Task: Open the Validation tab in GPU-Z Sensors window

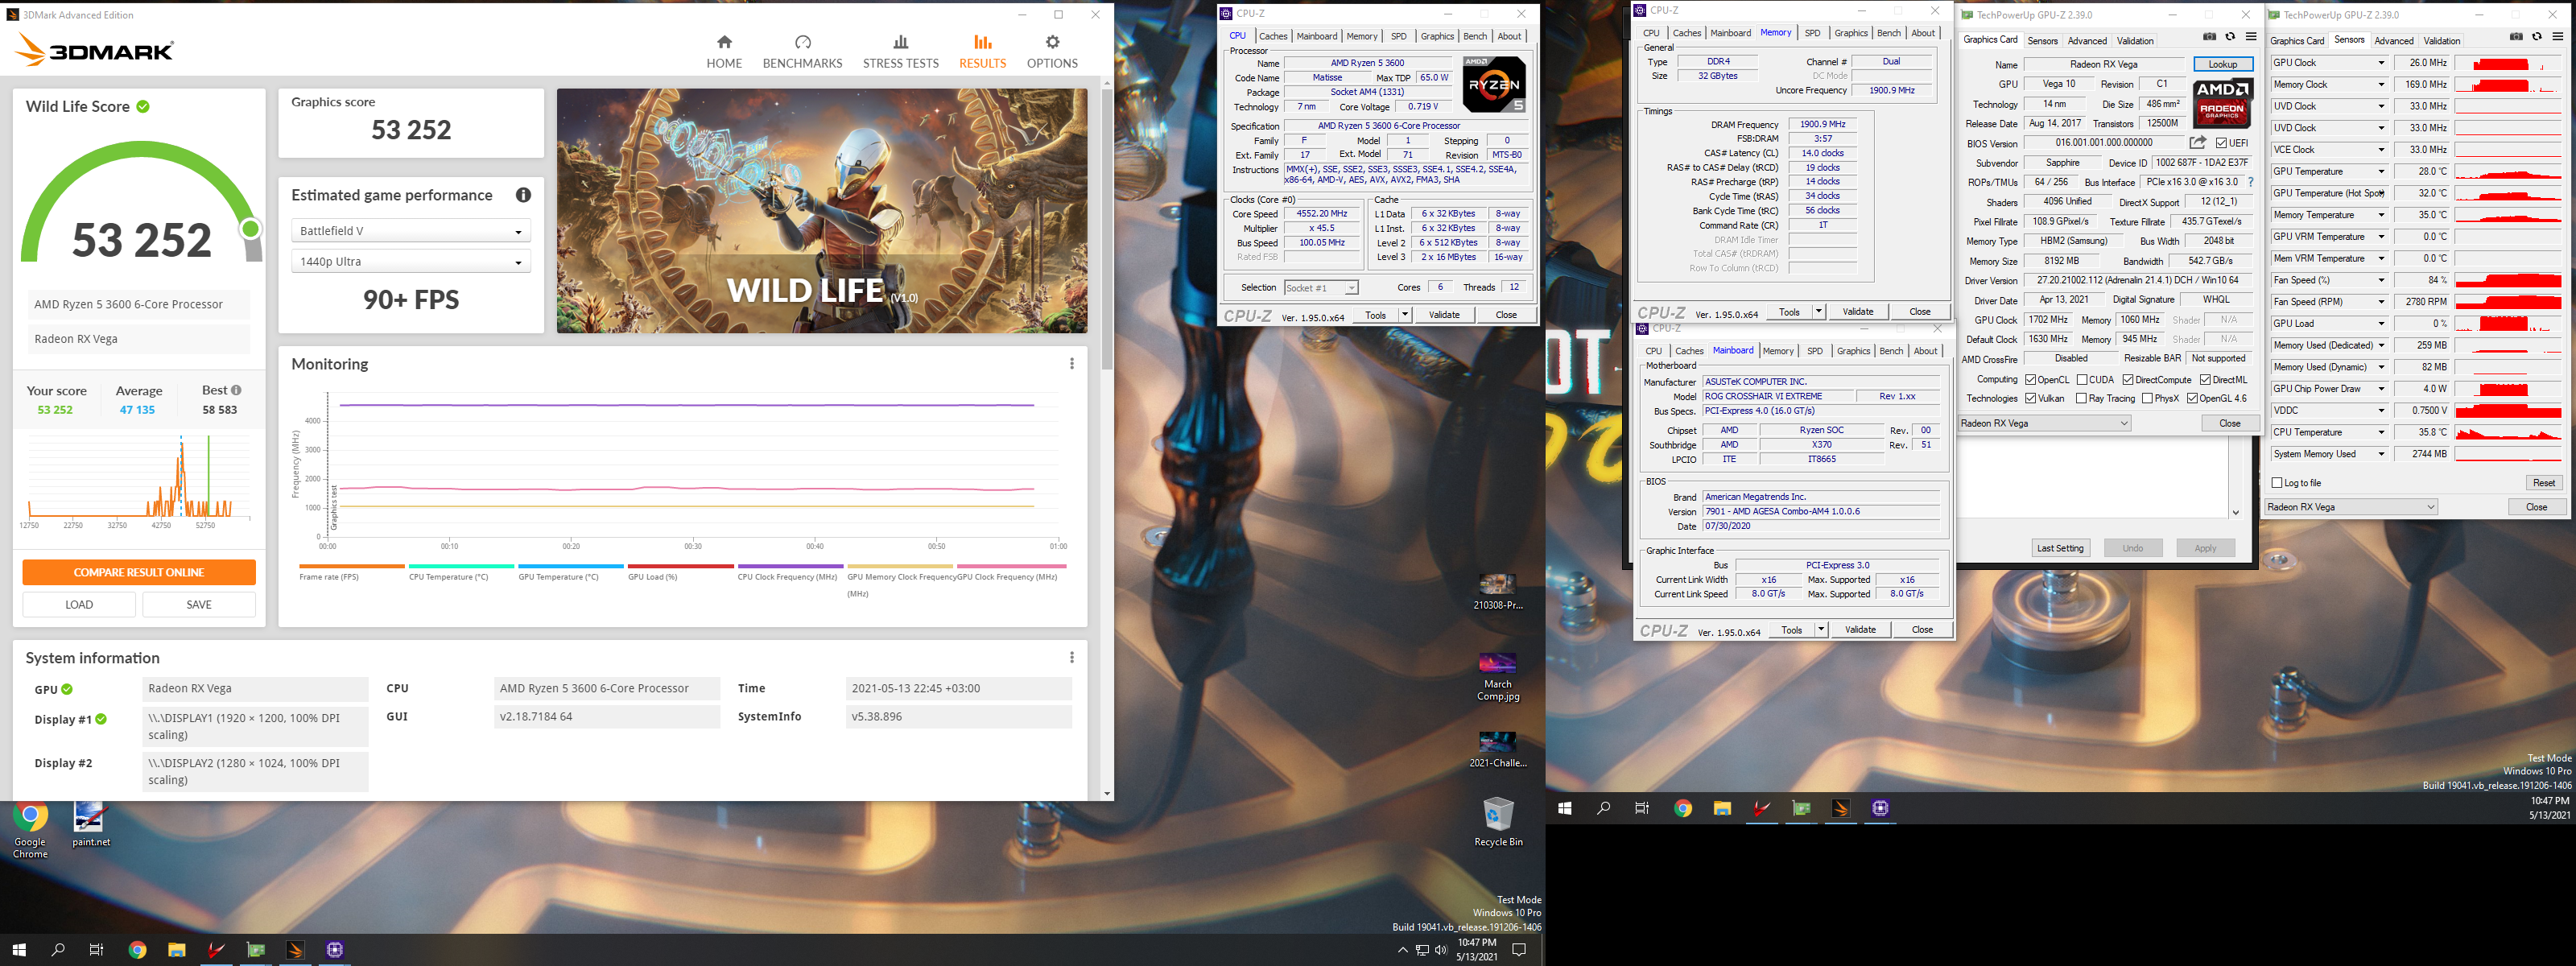Action: click(x=2441, y=41)
